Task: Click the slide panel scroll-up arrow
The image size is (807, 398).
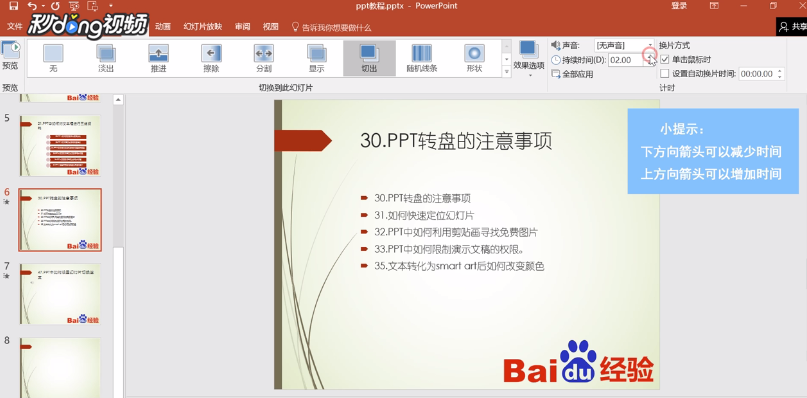Action: tap(118, 99)
